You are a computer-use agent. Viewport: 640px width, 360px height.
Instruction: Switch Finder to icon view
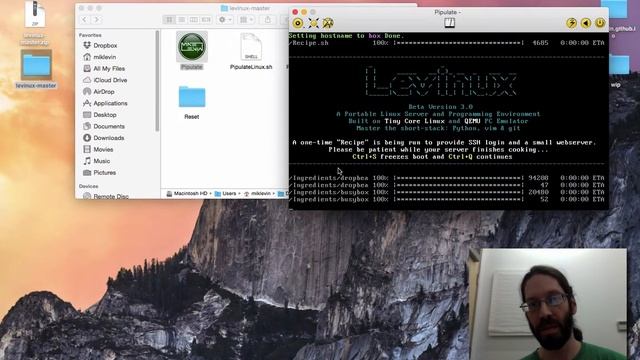coord(169,19)
